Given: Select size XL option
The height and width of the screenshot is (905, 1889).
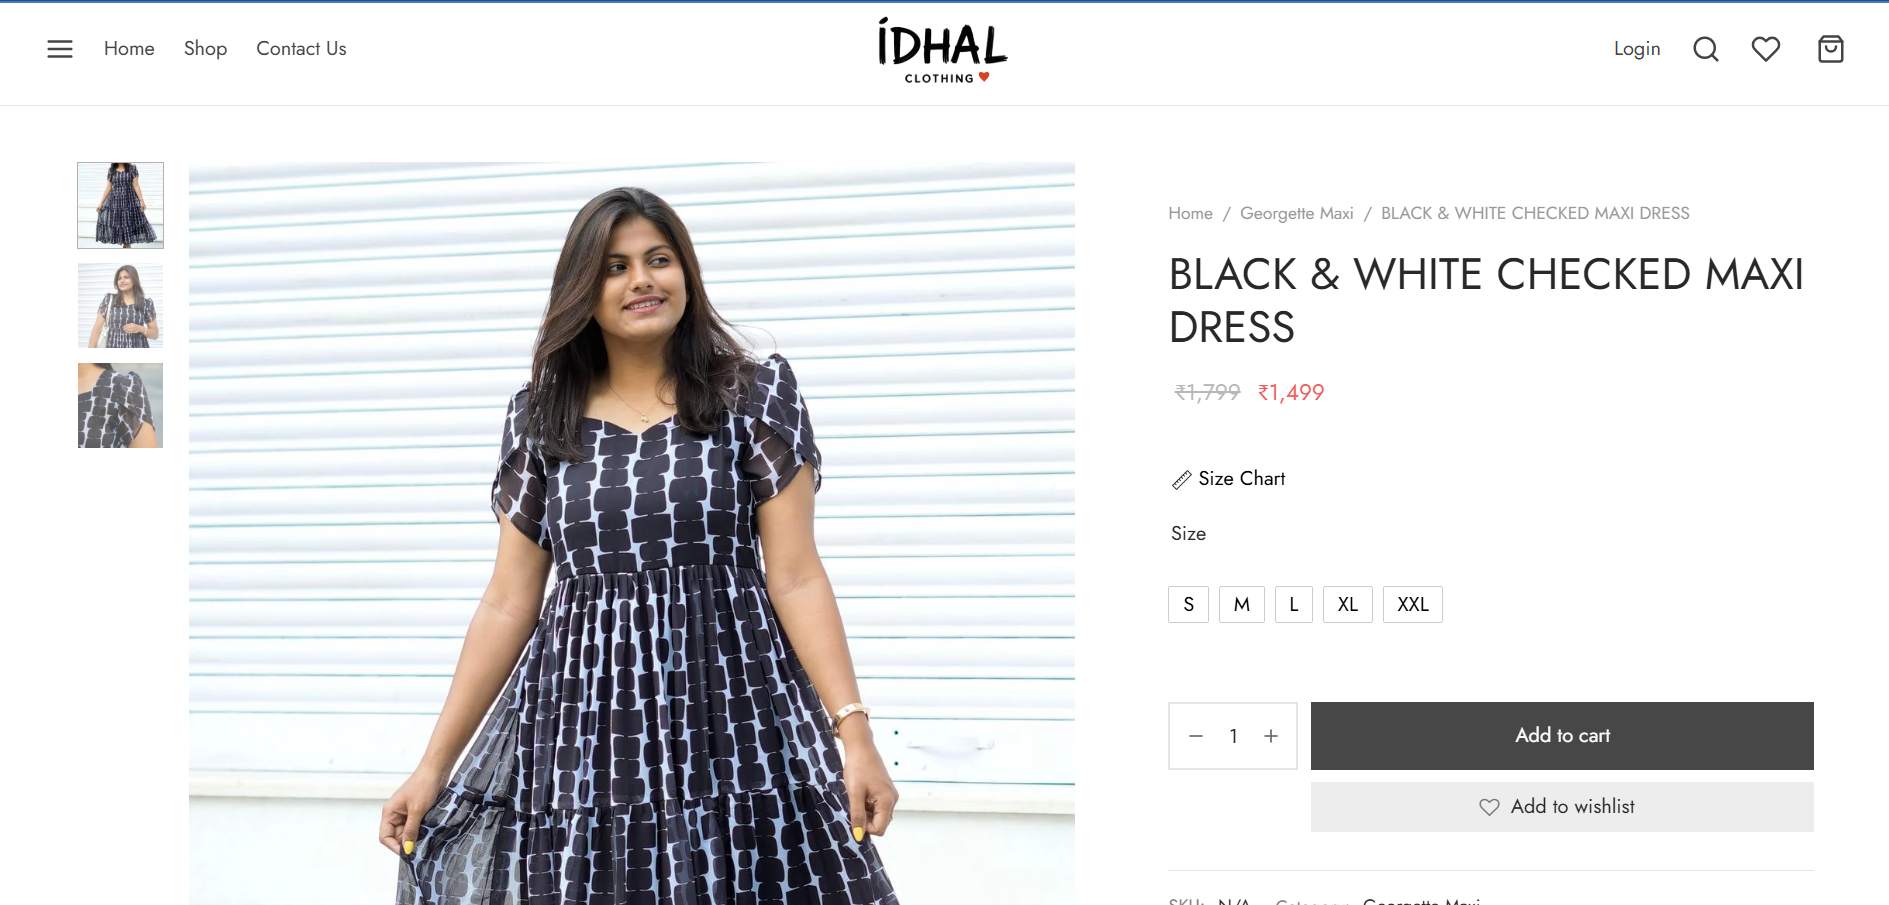Looking at the screenshot, I should click(1348, 604).
